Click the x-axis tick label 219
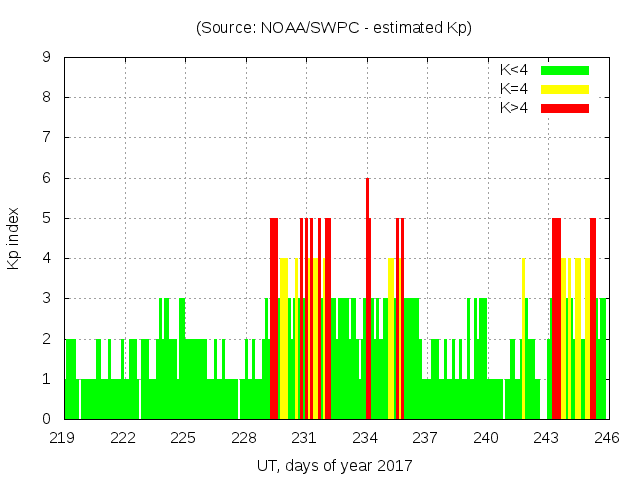 [x=64, y=438]
